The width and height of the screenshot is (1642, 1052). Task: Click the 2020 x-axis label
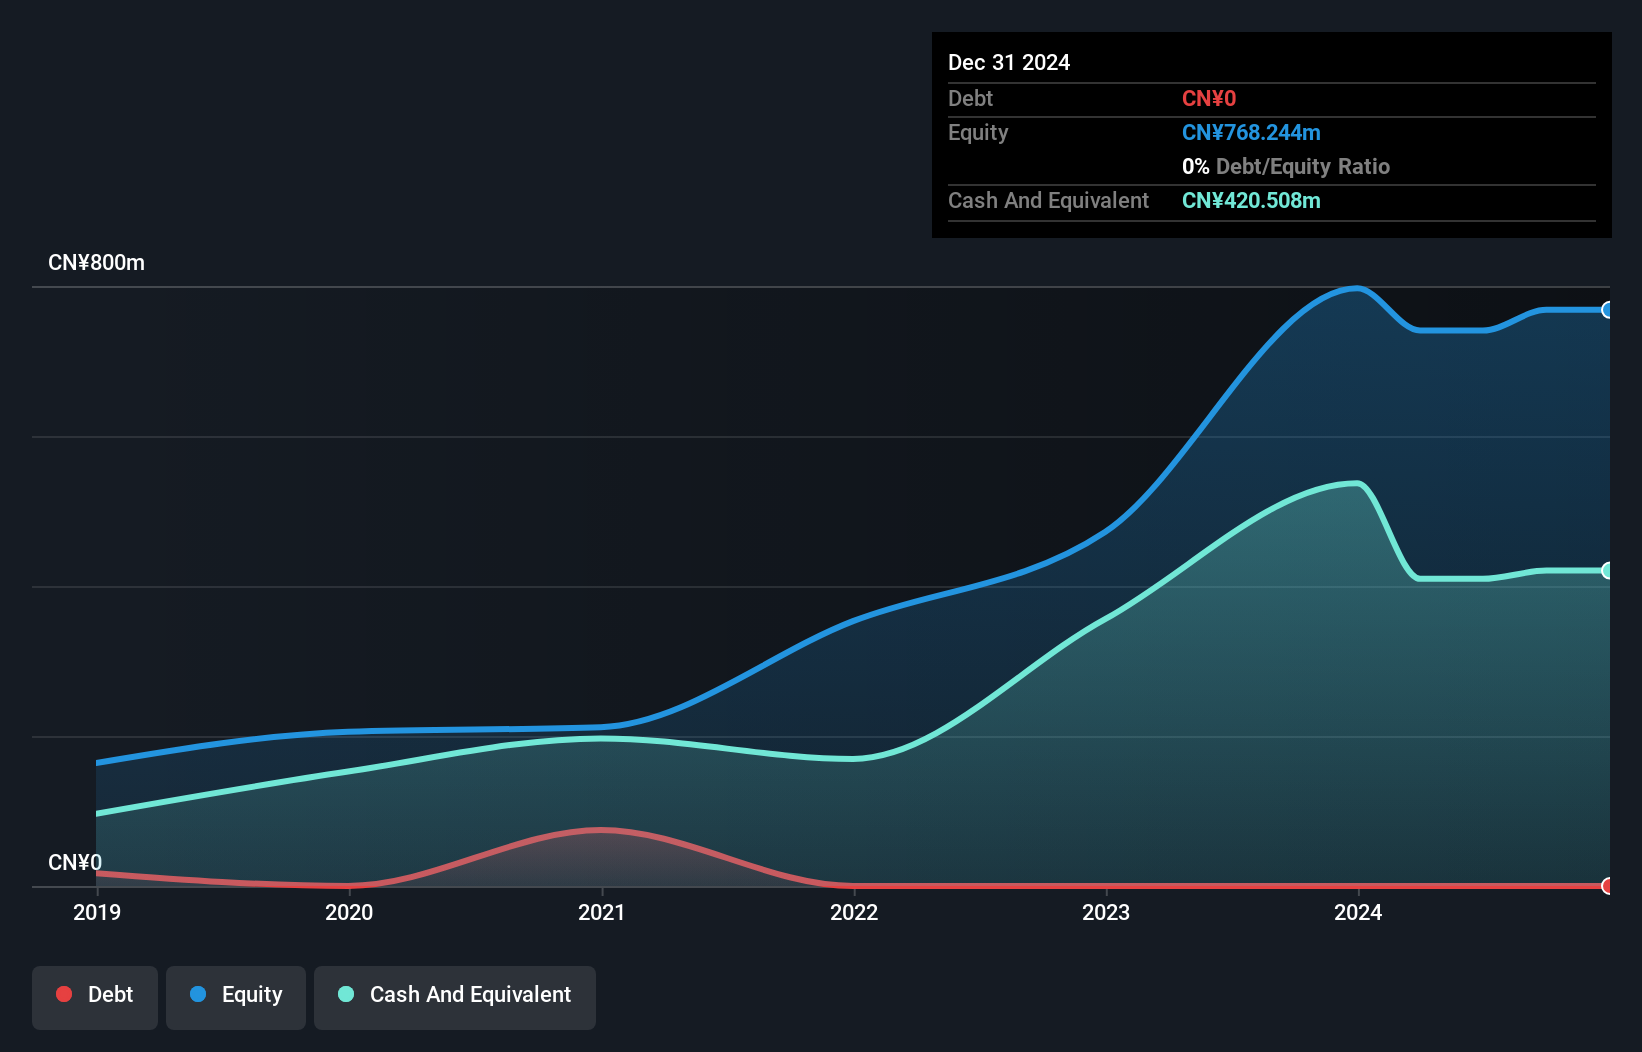349,912
